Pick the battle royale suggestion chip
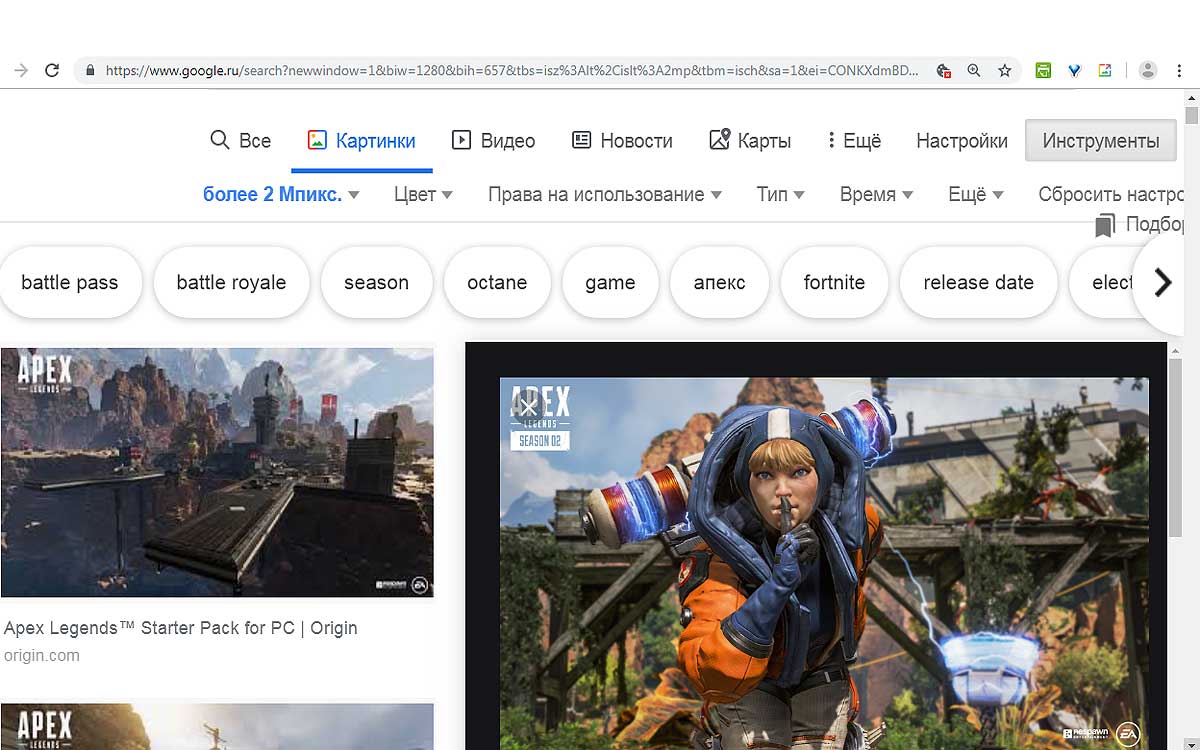 click(231, 283)
